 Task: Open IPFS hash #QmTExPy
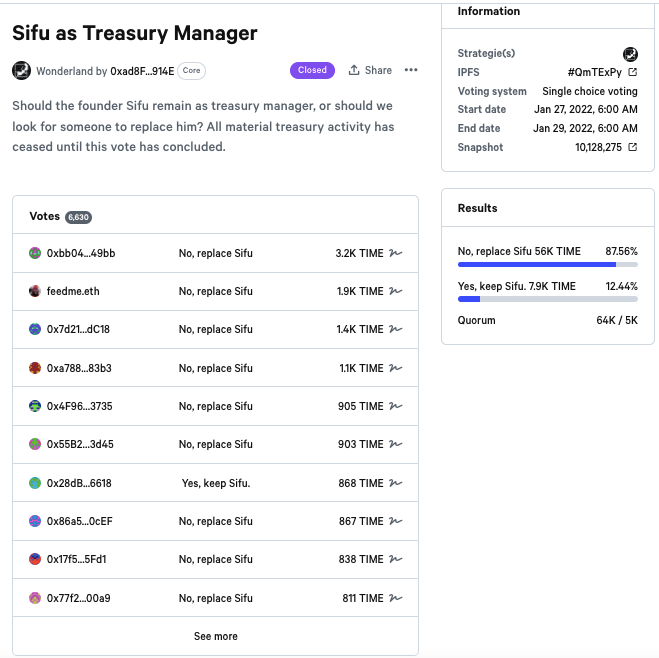(595, 72)
